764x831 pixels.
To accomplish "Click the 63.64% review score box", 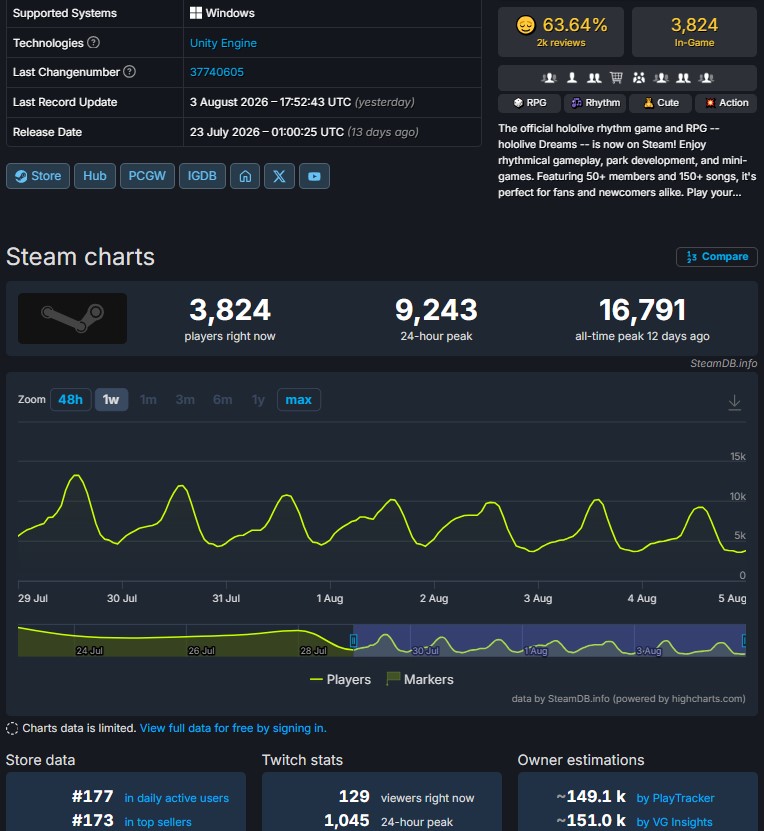I will pyautogui.click(x=561, y=32).
